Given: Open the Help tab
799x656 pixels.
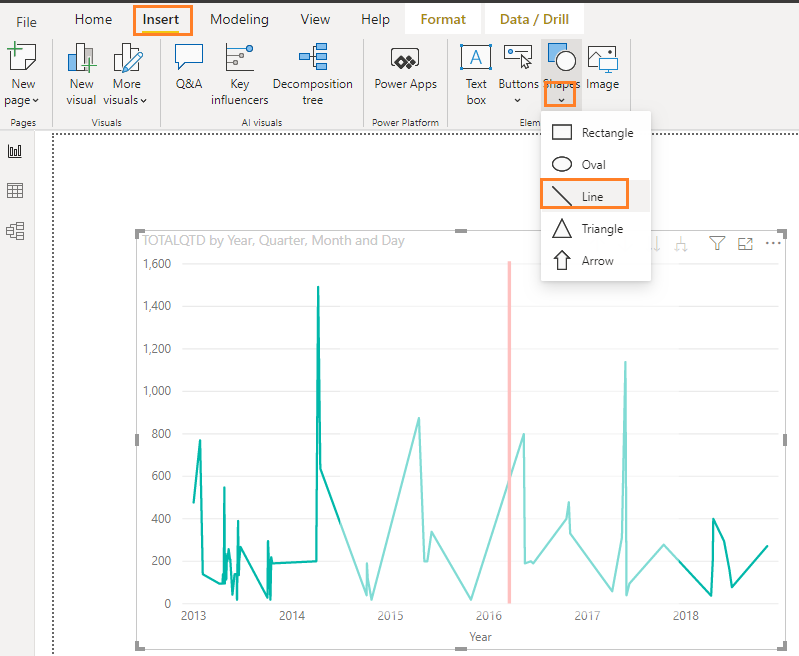Looking at the screenshot, I should click(x=376, y=19).
